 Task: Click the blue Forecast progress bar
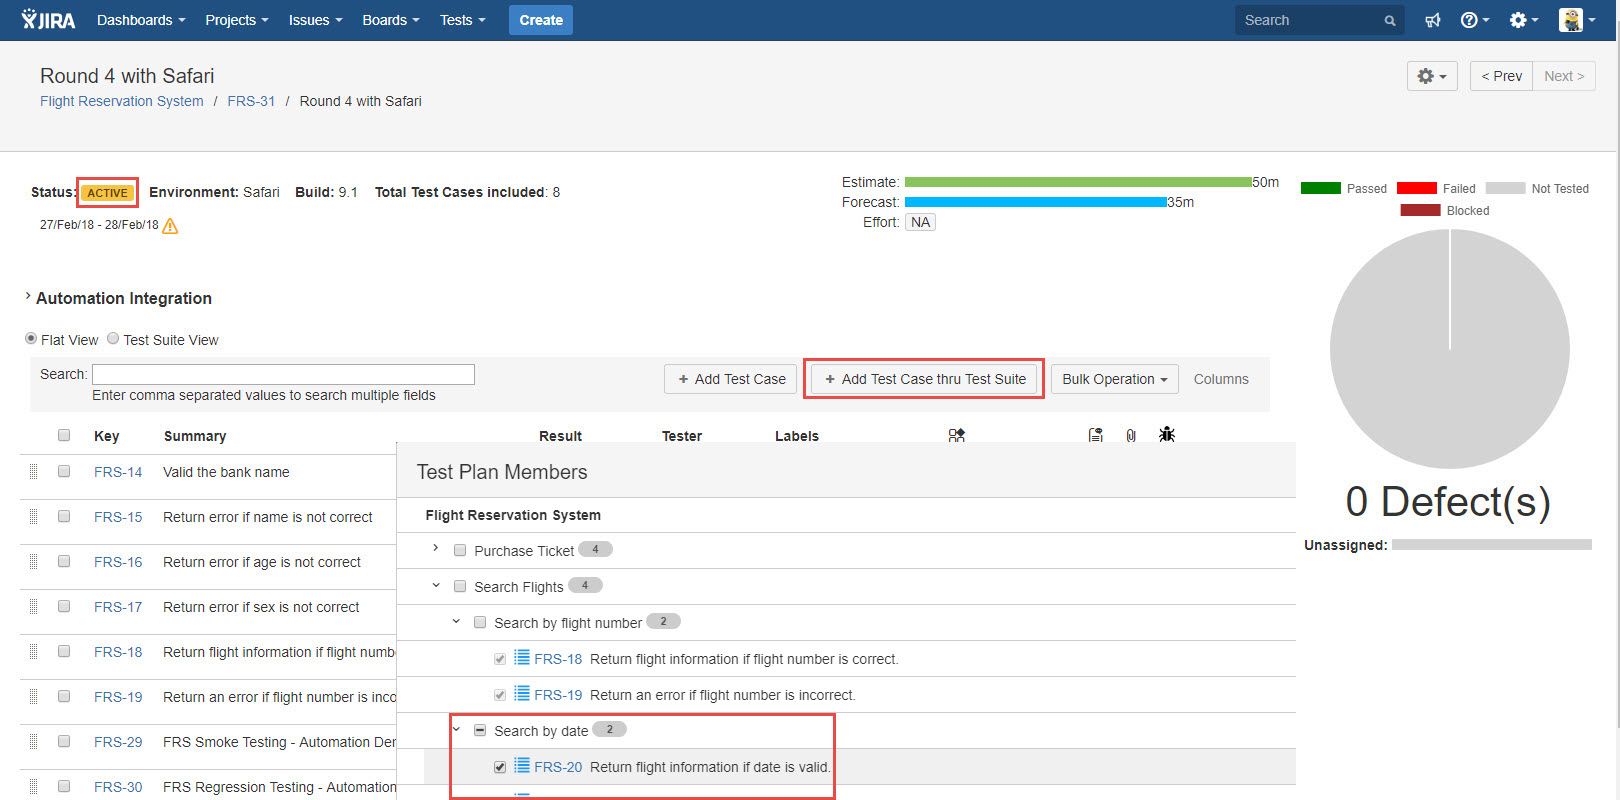coord(1036,202)
